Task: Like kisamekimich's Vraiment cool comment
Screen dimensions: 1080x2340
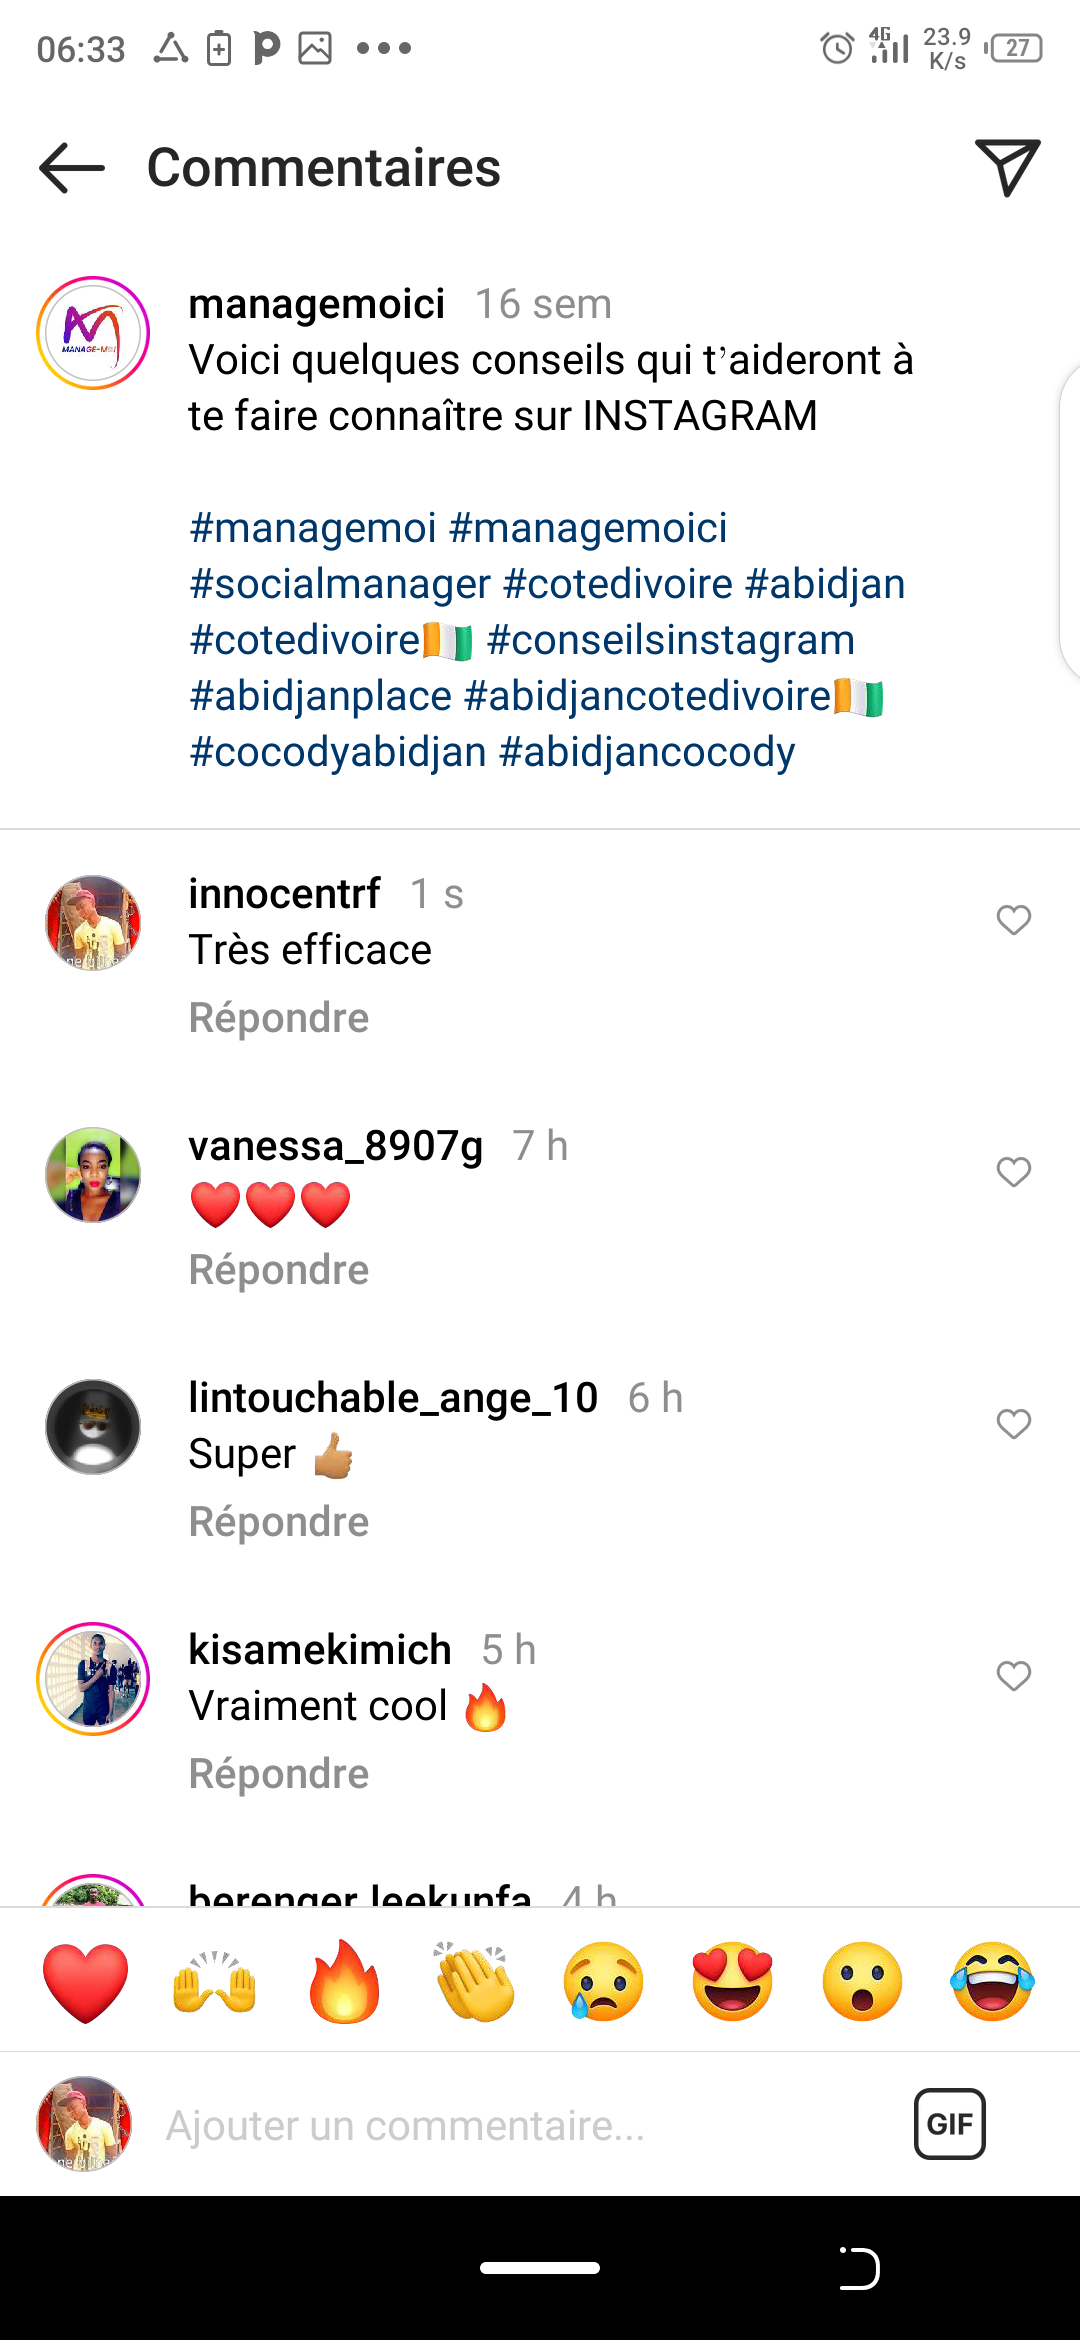Action: (x=1013, y=1676)
